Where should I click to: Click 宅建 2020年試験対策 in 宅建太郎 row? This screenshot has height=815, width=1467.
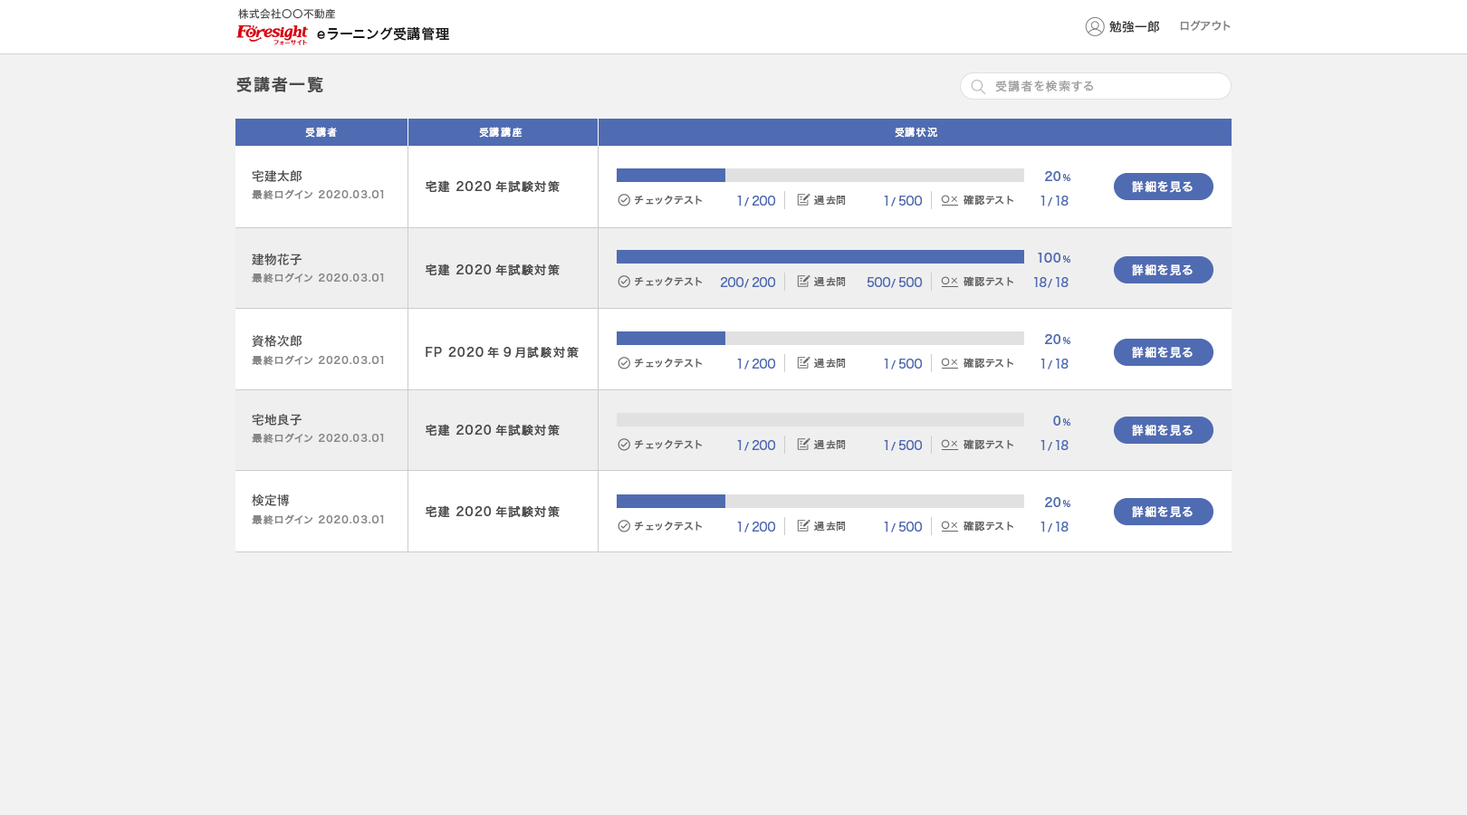point(492,187)
